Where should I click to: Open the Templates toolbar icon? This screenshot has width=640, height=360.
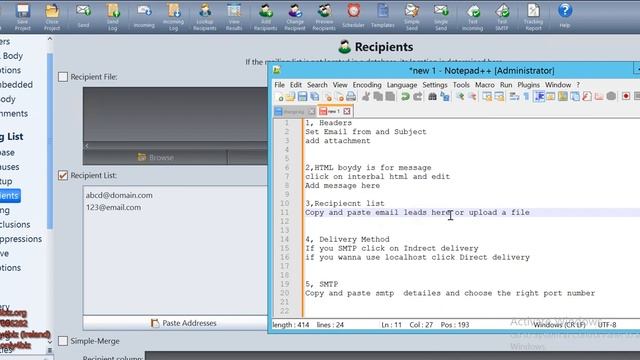(x=383, y=16)
